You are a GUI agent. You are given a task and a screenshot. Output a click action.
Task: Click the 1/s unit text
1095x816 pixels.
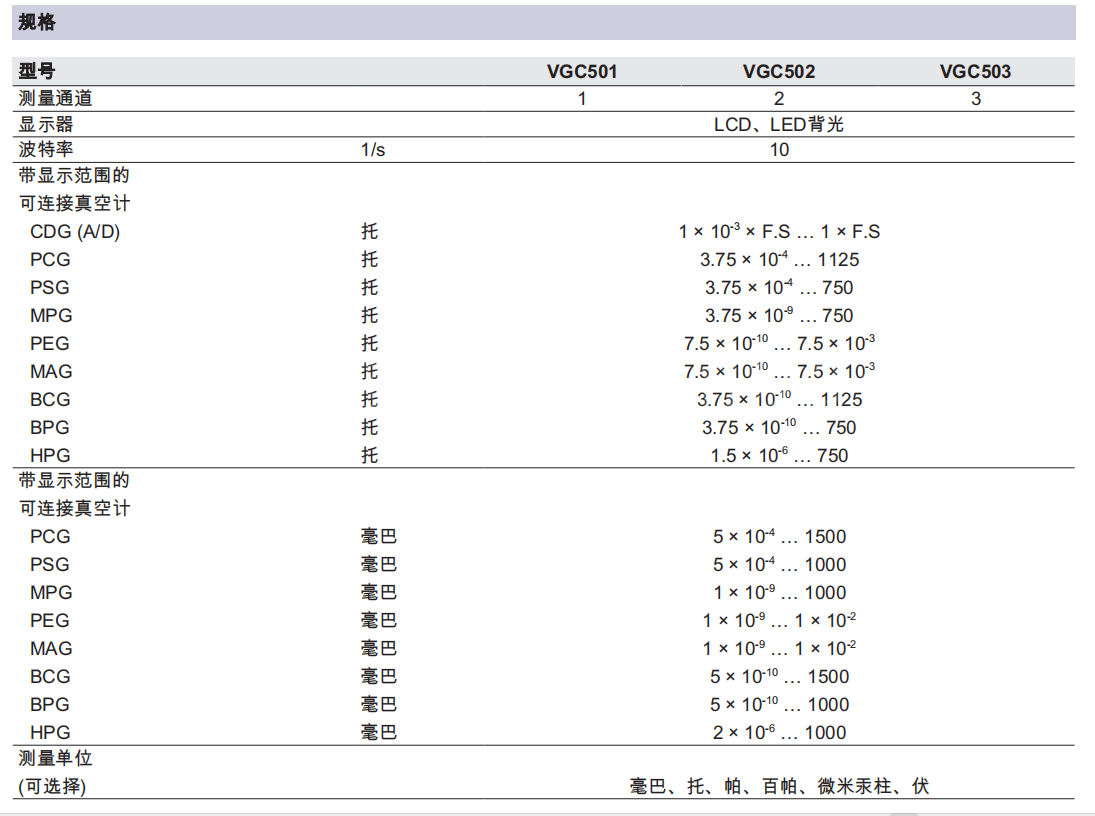372,150
